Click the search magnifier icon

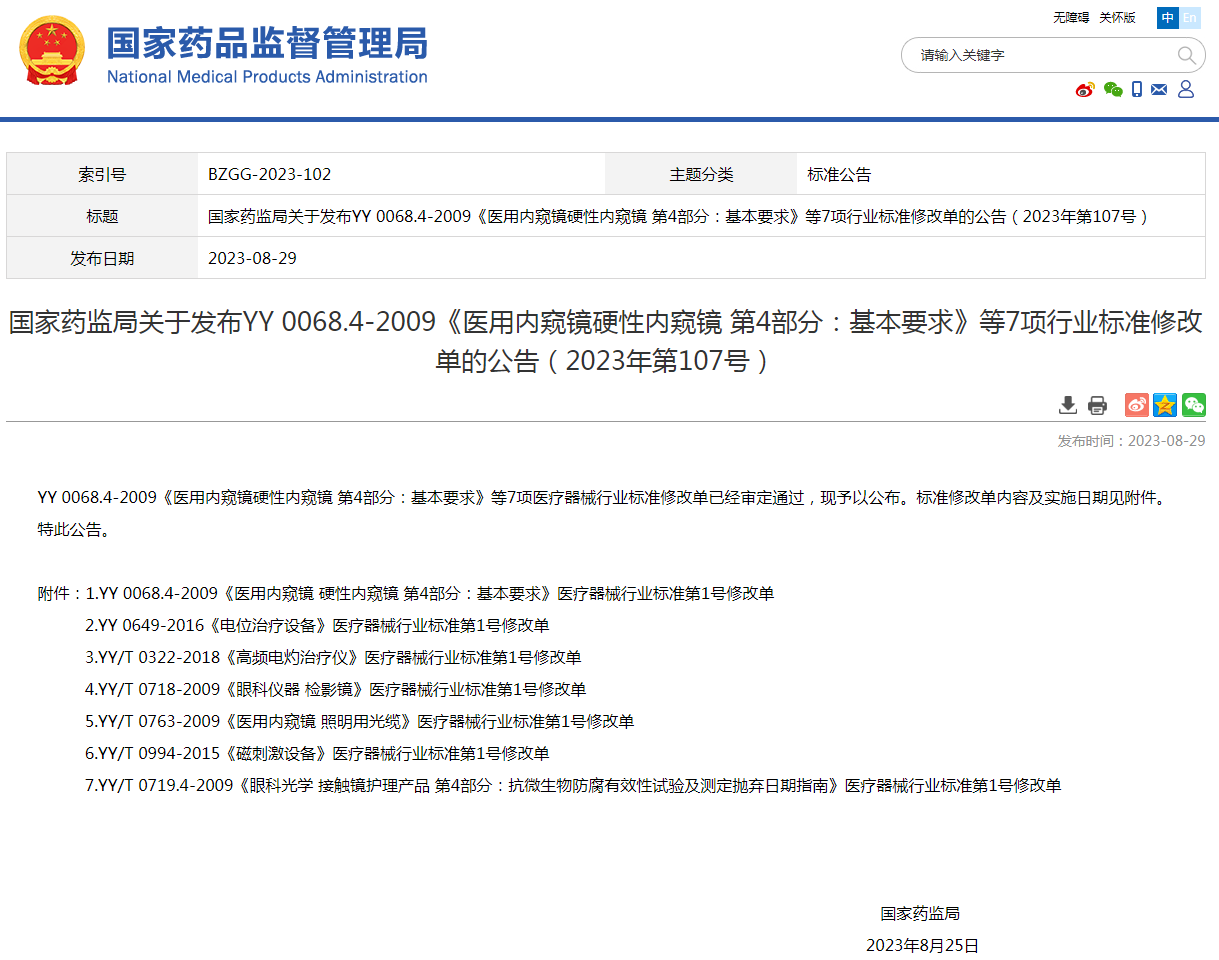1186,56
